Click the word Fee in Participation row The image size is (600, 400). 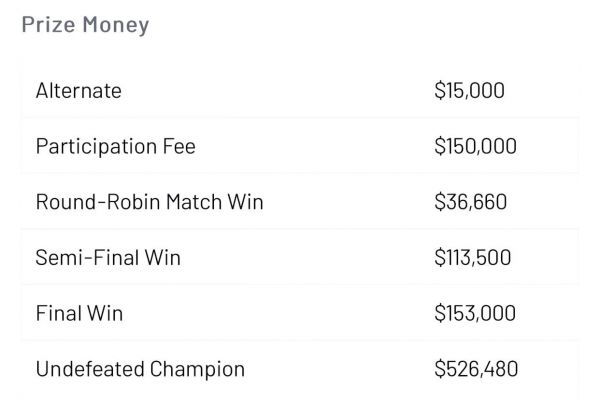tap(179, 146)
